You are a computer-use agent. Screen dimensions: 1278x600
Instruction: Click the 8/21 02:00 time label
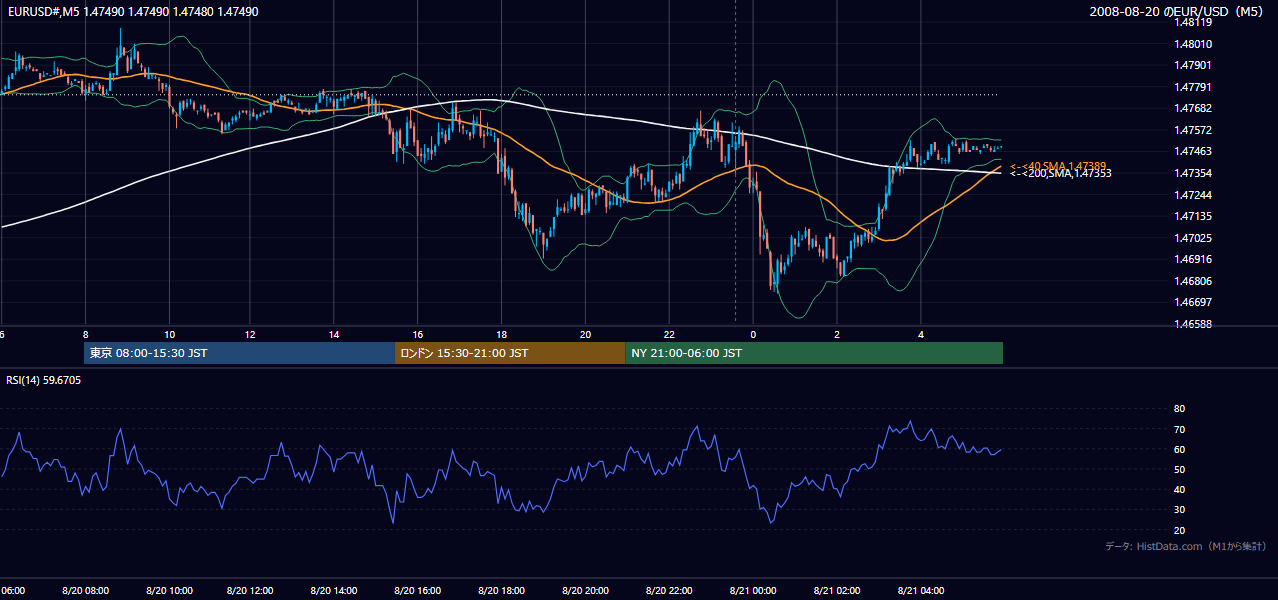tap(837, 591)
